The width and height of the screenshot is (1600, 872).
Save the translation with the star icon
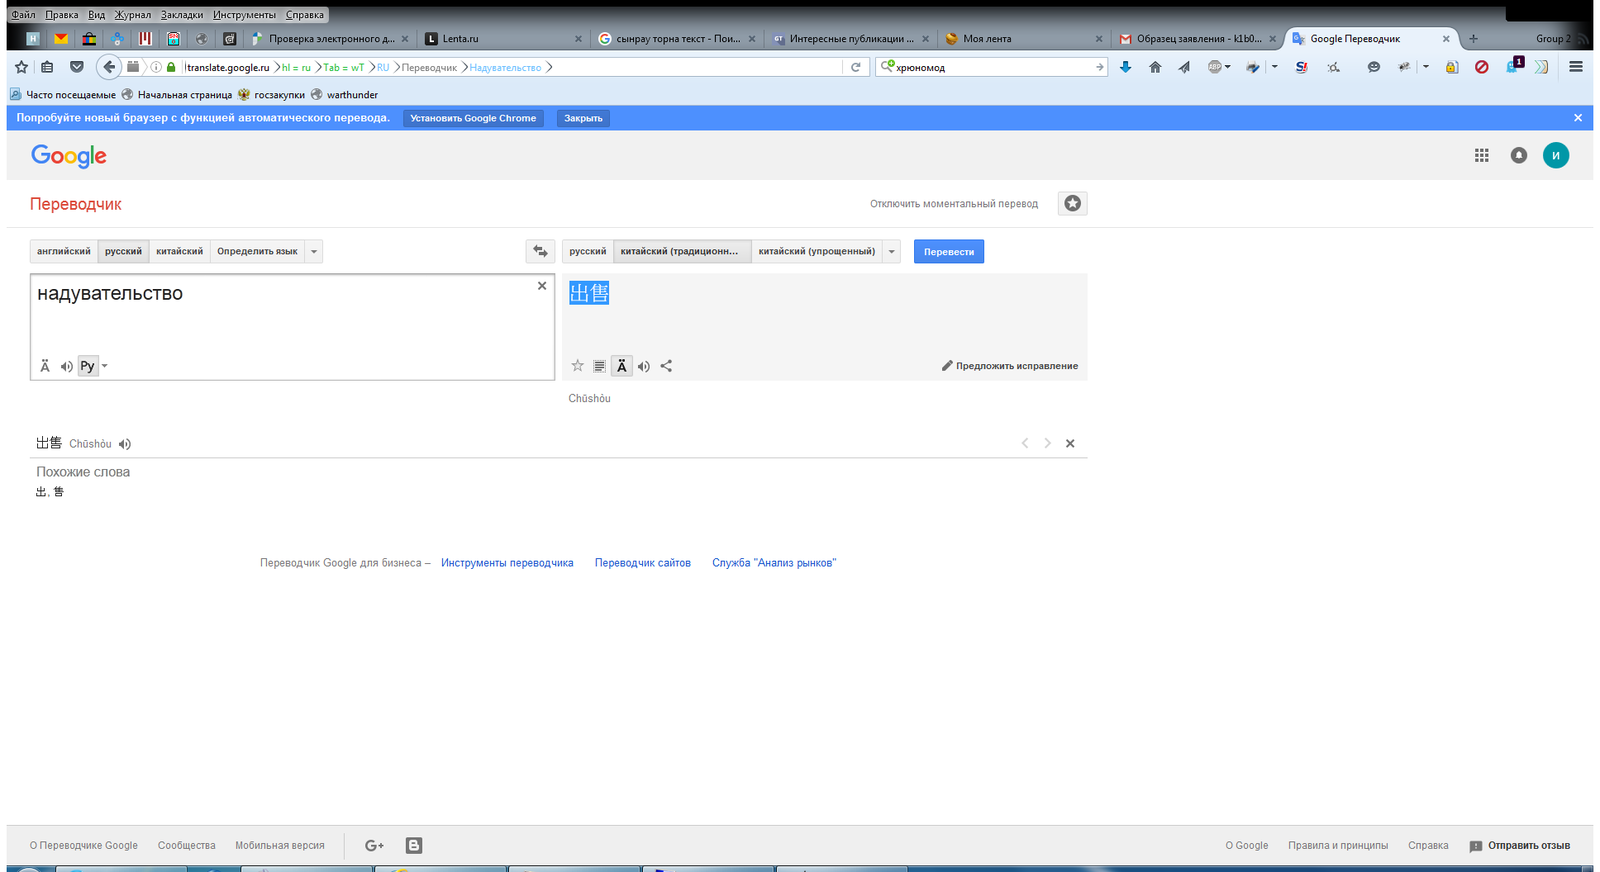click(577, 366)
